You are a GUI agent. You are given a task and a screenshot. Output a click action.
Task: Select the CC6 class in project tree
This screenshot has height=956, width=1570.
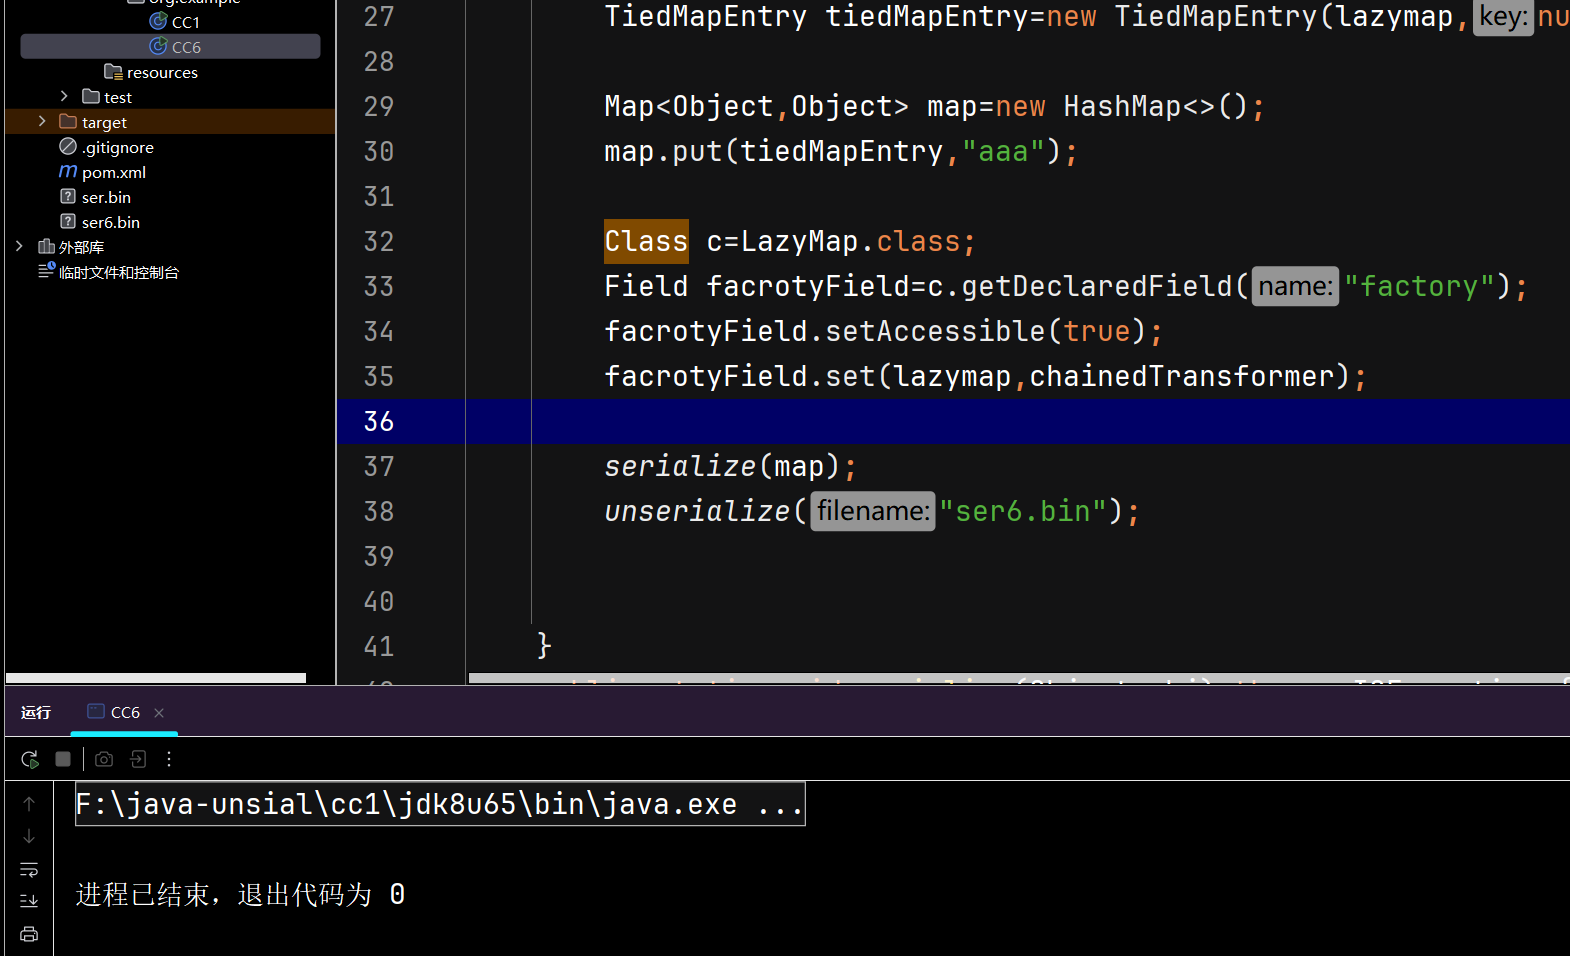pos(170,47)
